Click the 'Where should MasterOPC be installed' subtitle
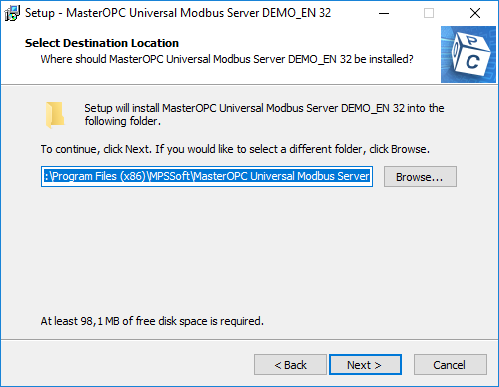499x387 pixels. click(227, 59)
